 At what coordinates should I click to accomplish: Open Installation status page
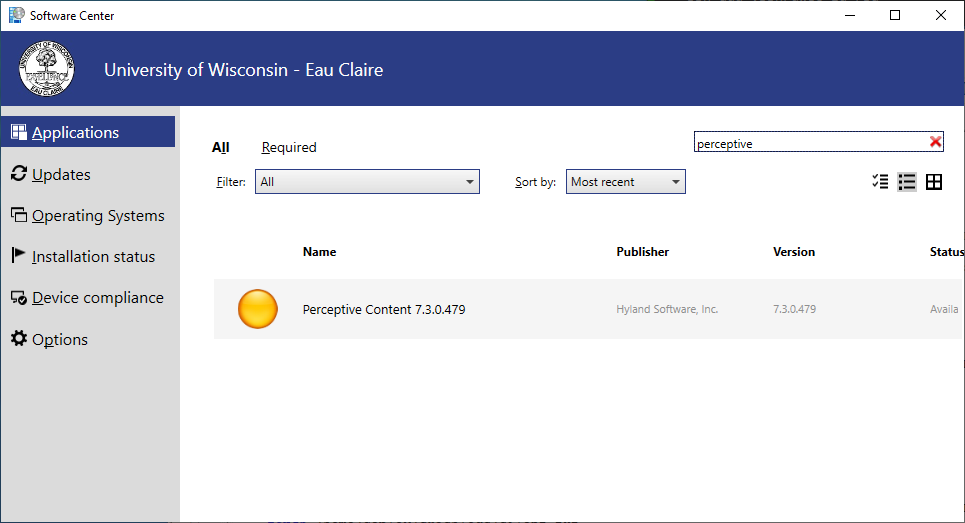tap(92, 256)
